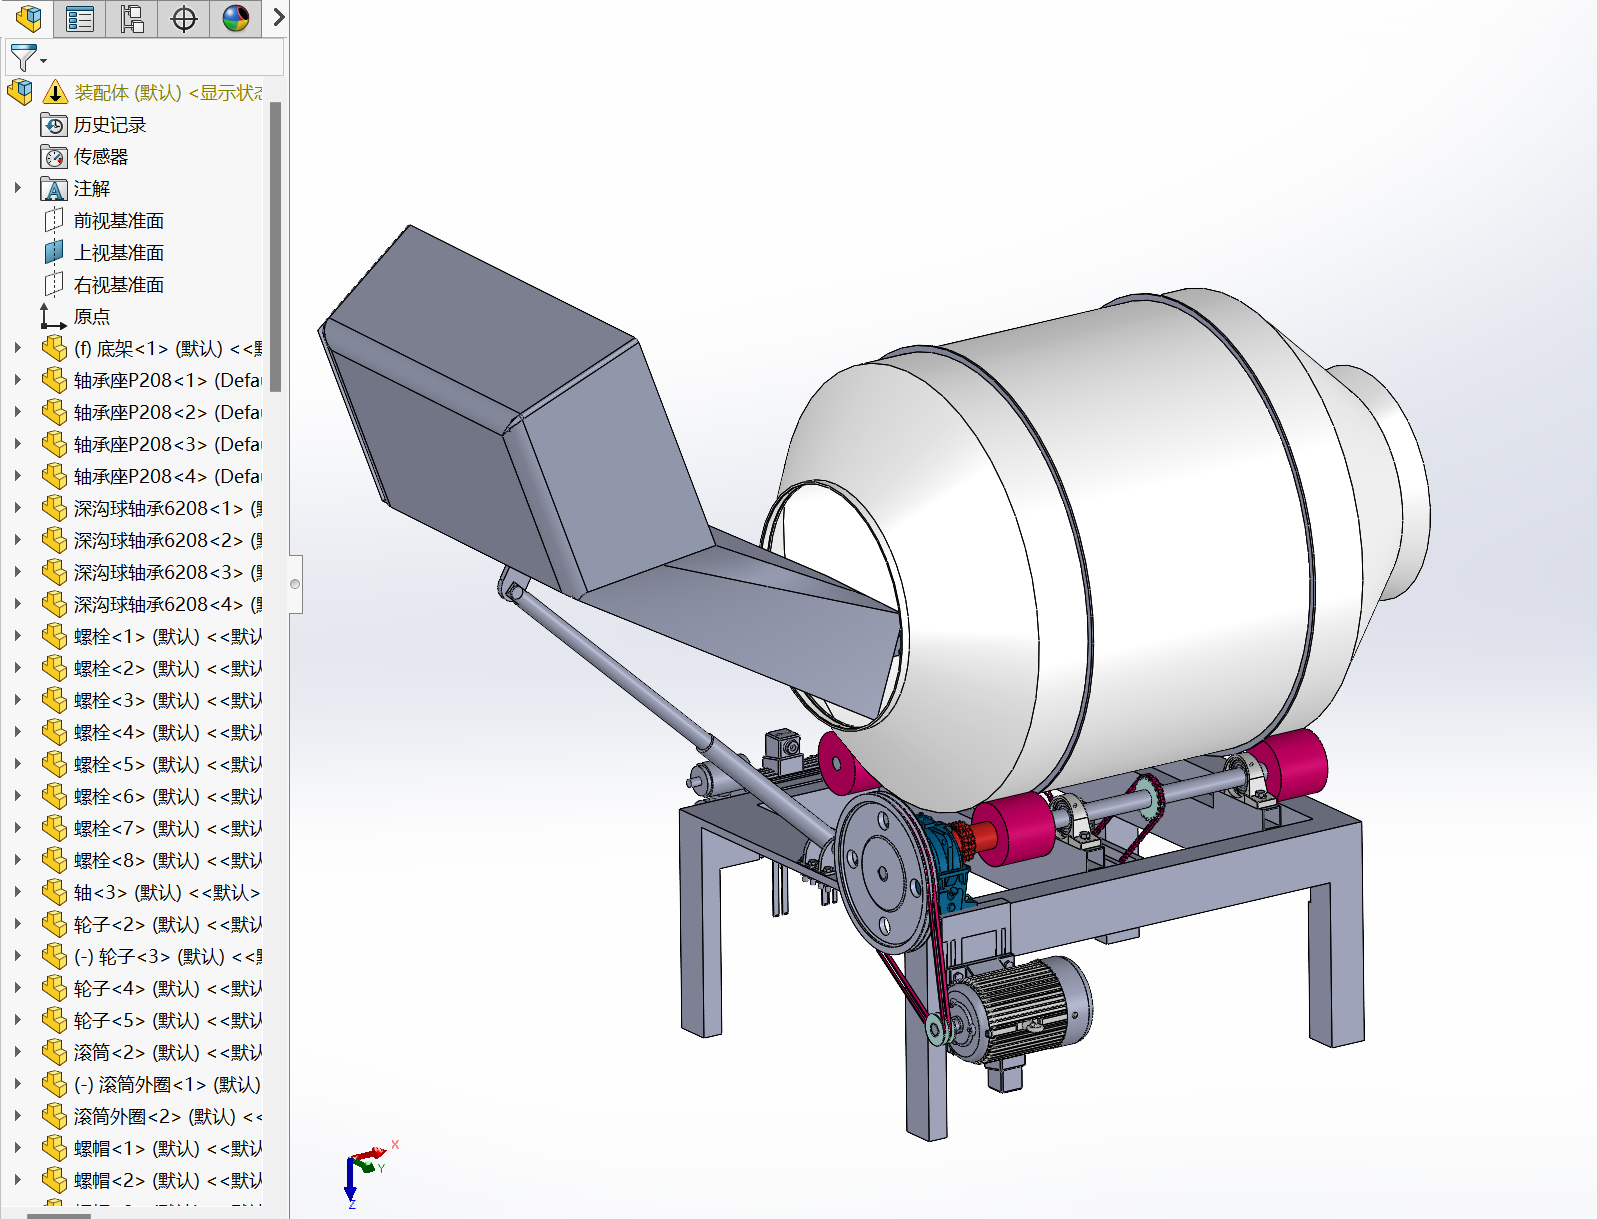The width and height of the screenshot is (1597, 1219).
Task: Select the 历史记录 history folder icon
Action: pyautogui.click(x=54, y=125)
